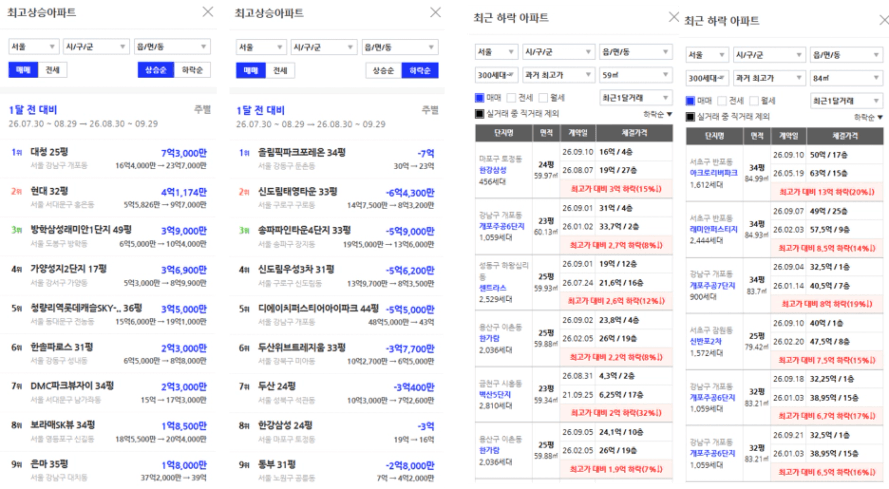The width and height of the screenshot is (889, 489).
Task: Enable the 전세 checkbox in the 59㎡ panel
Action: pyautogui.click(x=511, y=98)
